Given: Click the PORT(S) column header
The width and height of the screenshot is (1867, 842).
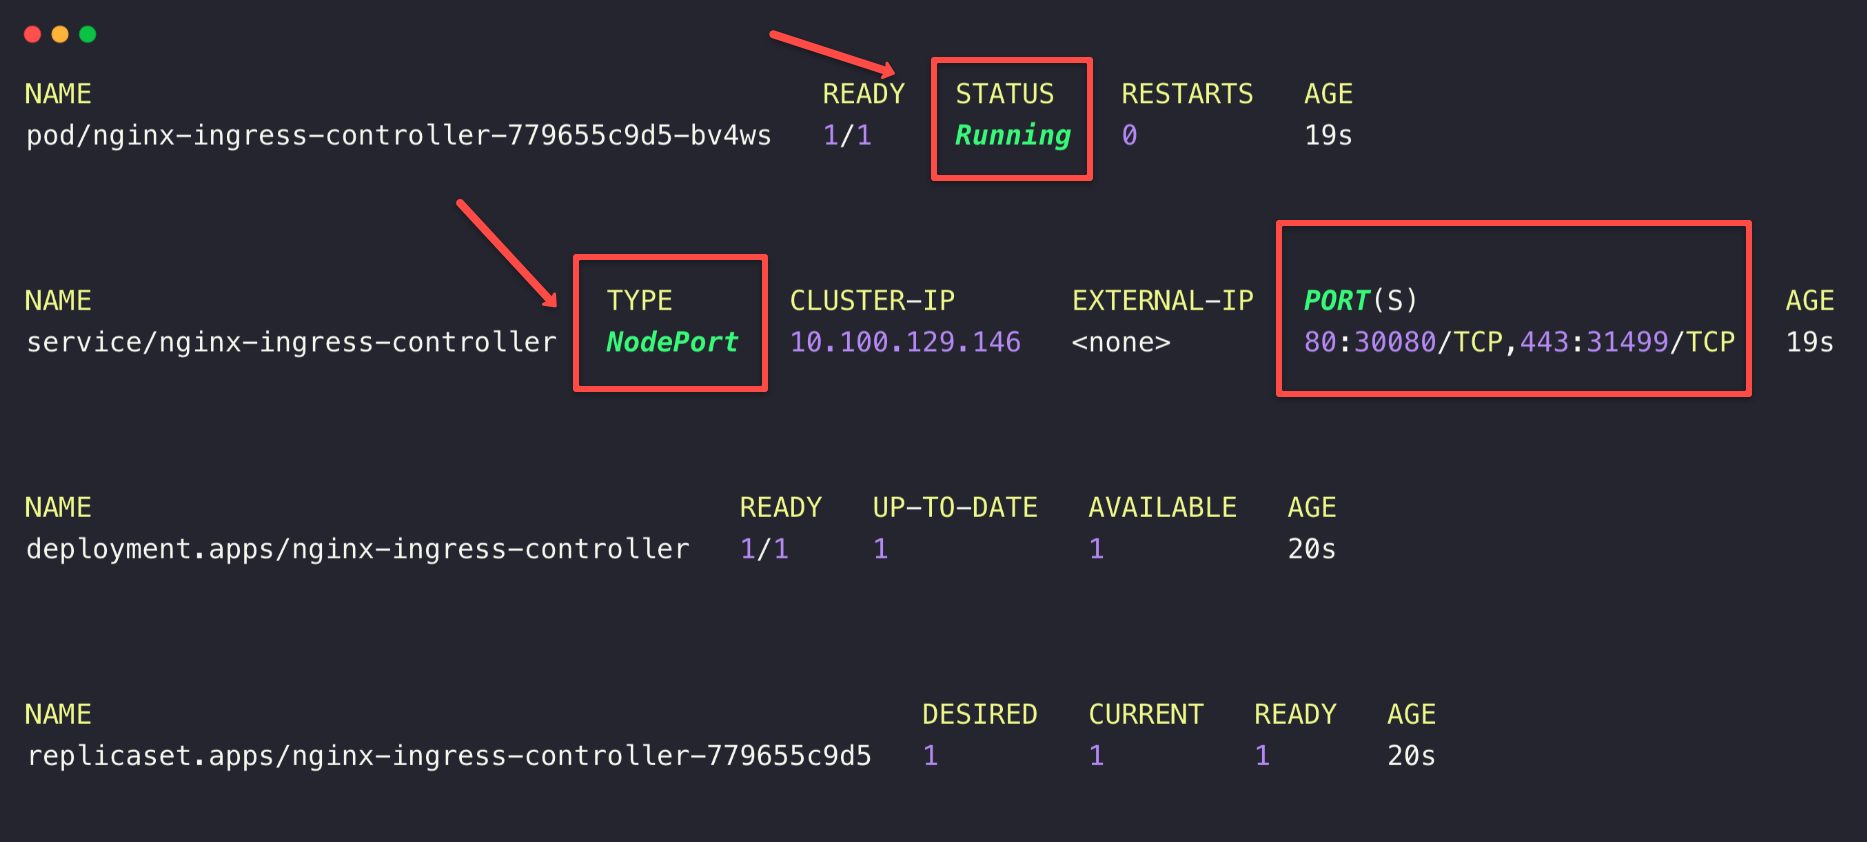Looking at the screenshot, I should click(x=1360, y=301).
